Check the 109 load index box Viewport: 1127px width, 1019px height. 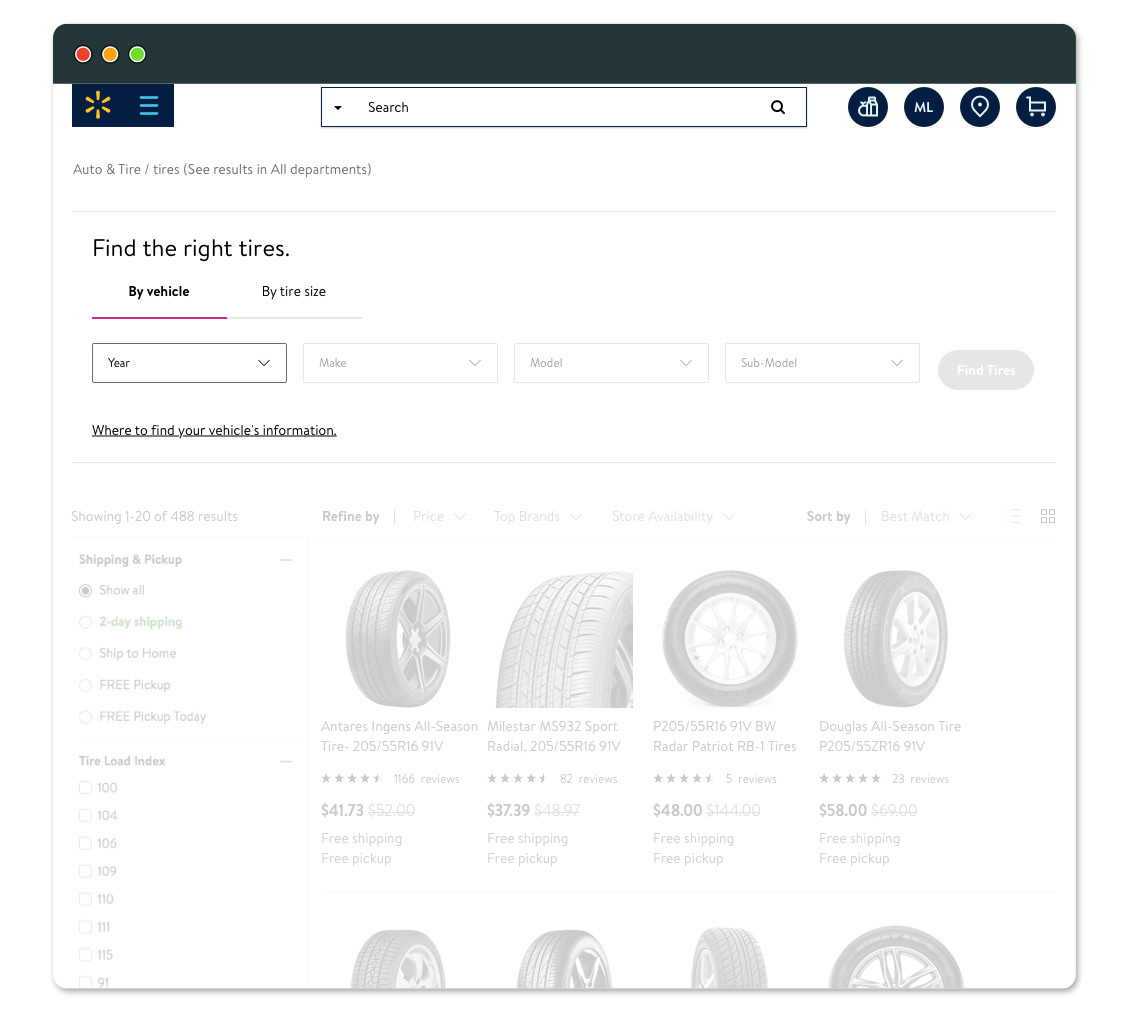click(86, 872)
